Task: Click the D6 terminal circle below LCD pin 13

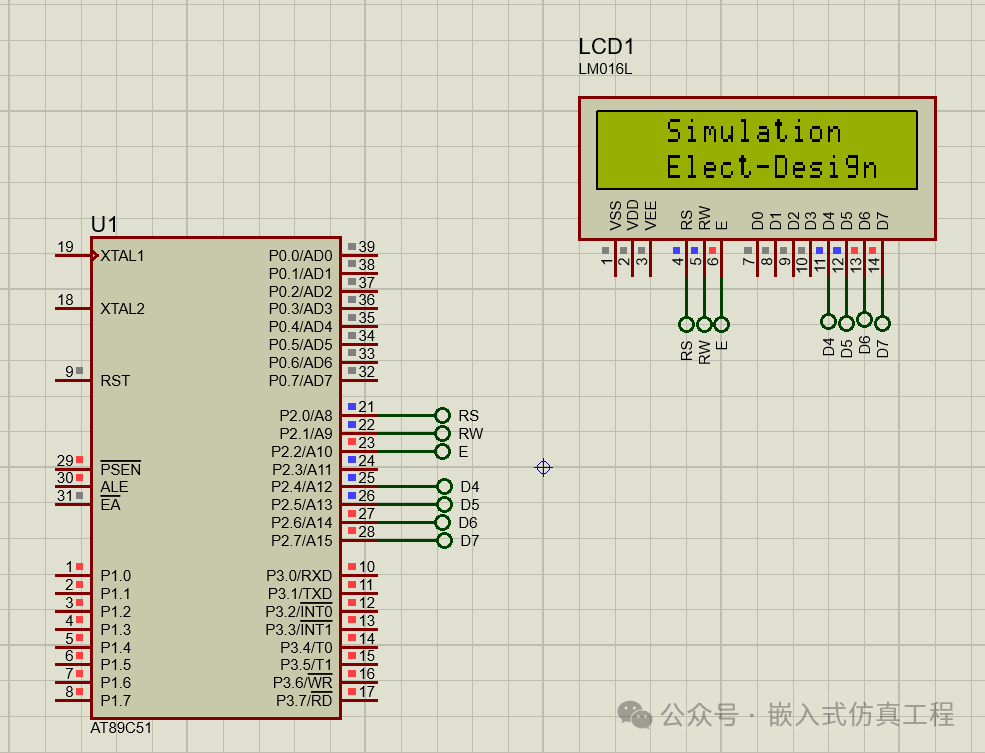Action: point(864,320)
